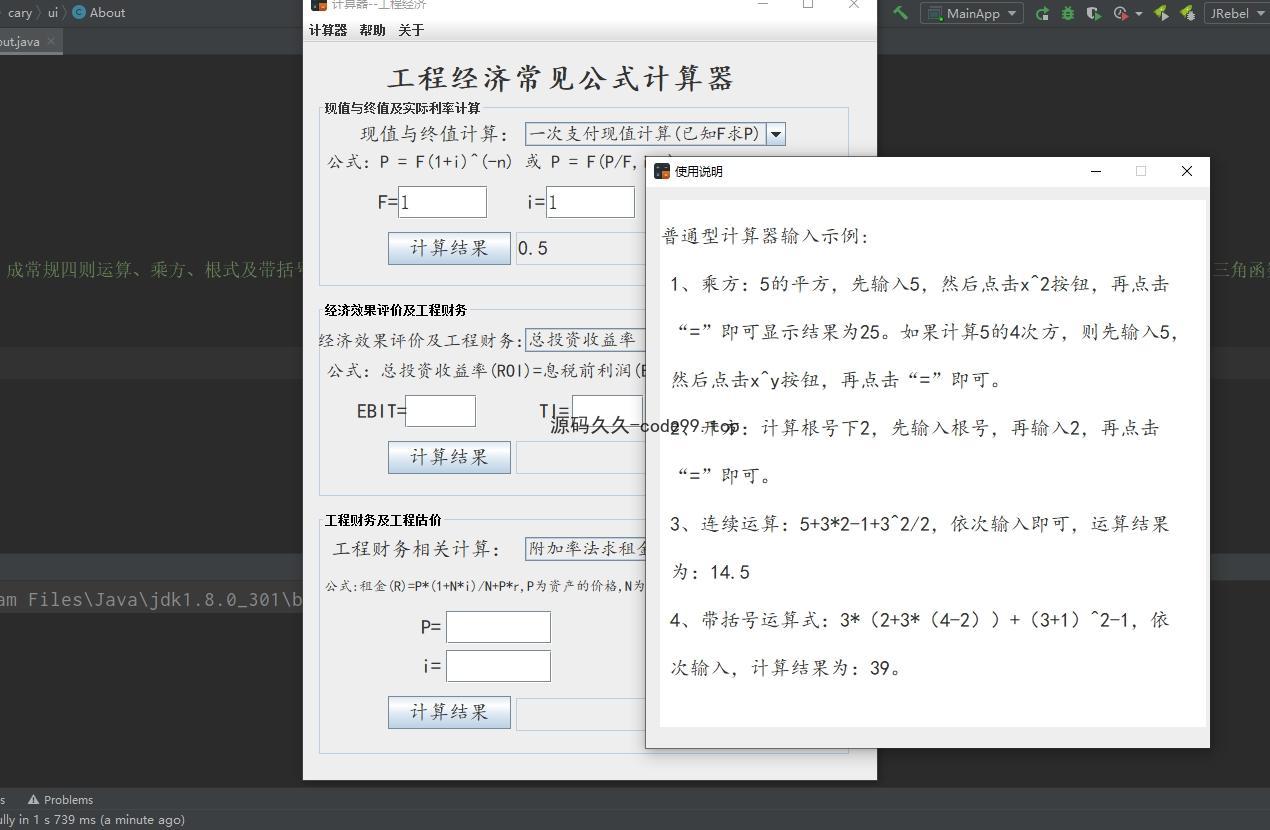Click 计算结果 button in 经济效果评价 section
This screenshot has height=830, width=1270.
449,457
